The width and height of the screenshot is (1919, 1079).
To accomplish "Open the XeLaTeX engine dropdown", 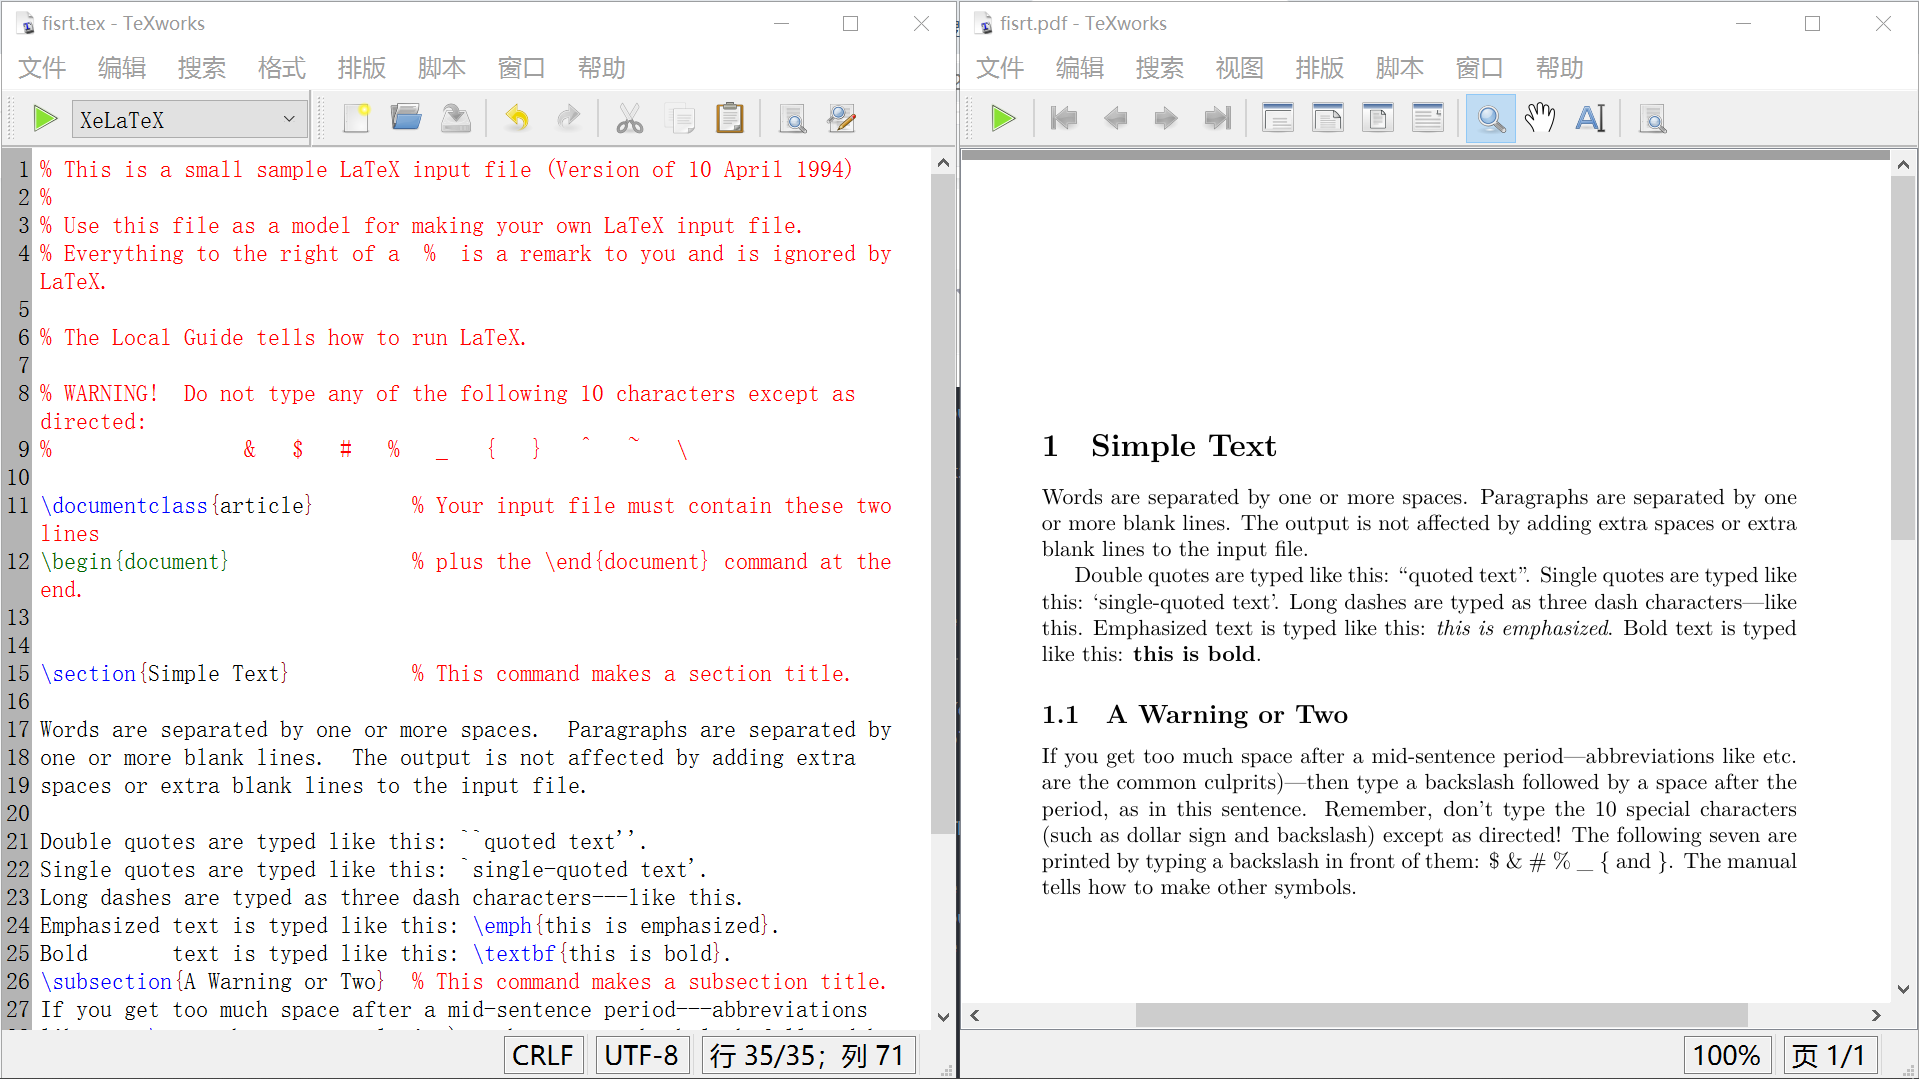I will [288, 118].
